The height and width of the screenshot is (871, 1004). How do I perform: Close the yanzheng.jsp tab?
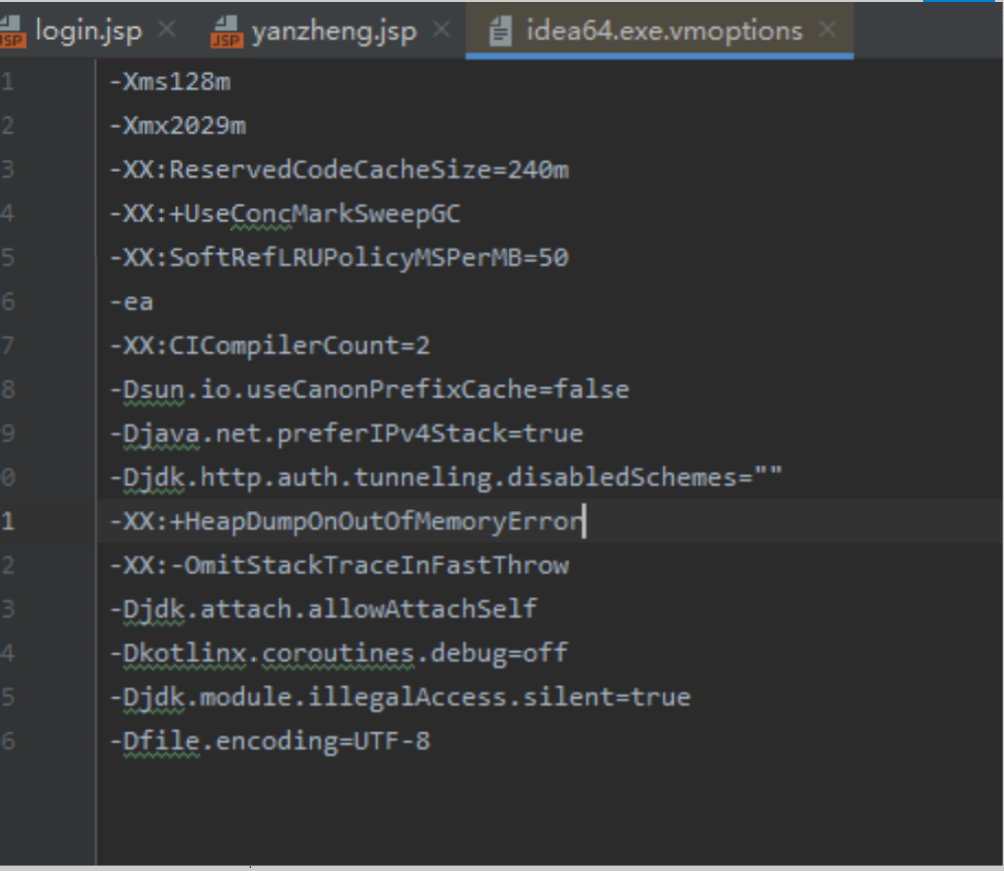pos(441,29)
